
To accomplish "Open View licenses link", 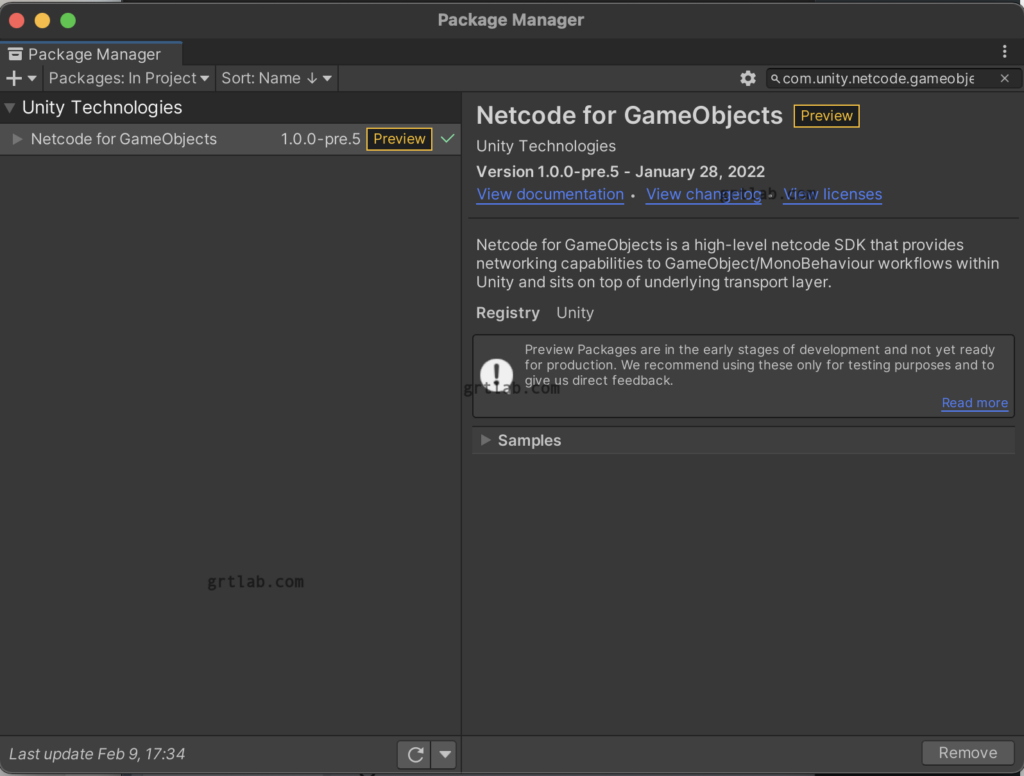I will [832, 194].
